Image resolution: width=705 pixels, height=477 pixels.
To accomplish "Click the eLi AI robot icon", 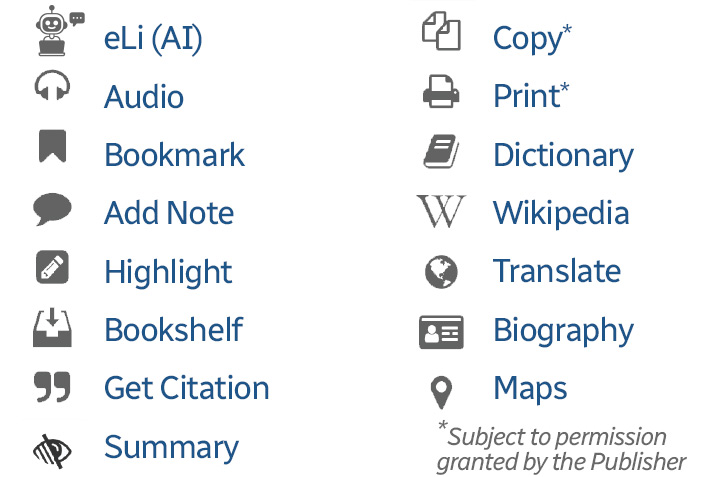I will (x=60, y=31).
